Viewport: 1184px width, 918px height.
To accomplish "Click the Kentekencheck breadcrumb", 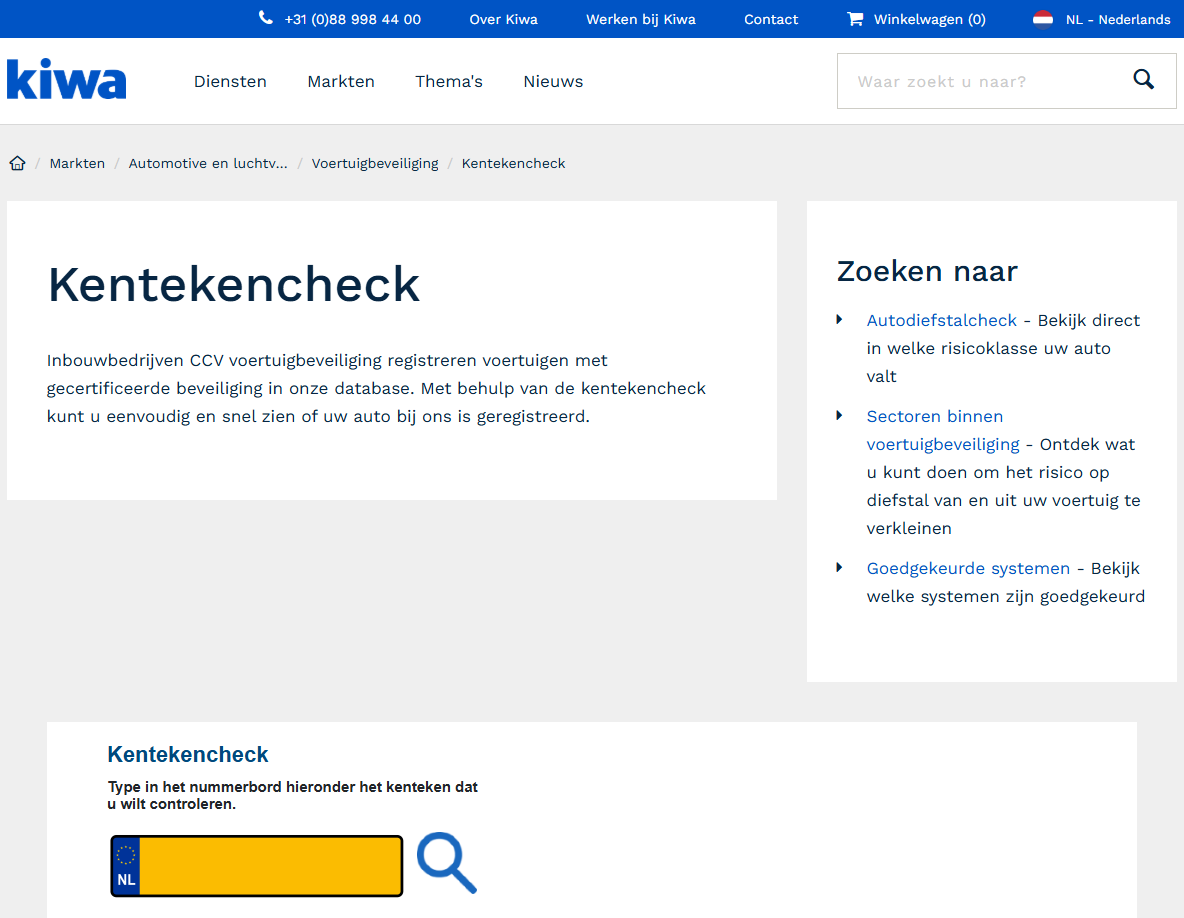I will pyautogui.click(x=513, y=163).
